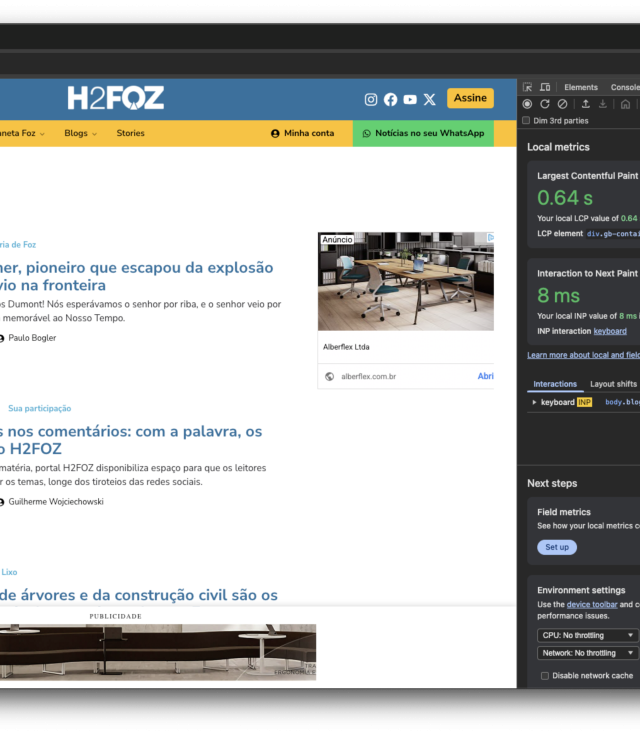Check the Disable network cache checkbox
Viewport: 640px width, 735px height.
545,676
